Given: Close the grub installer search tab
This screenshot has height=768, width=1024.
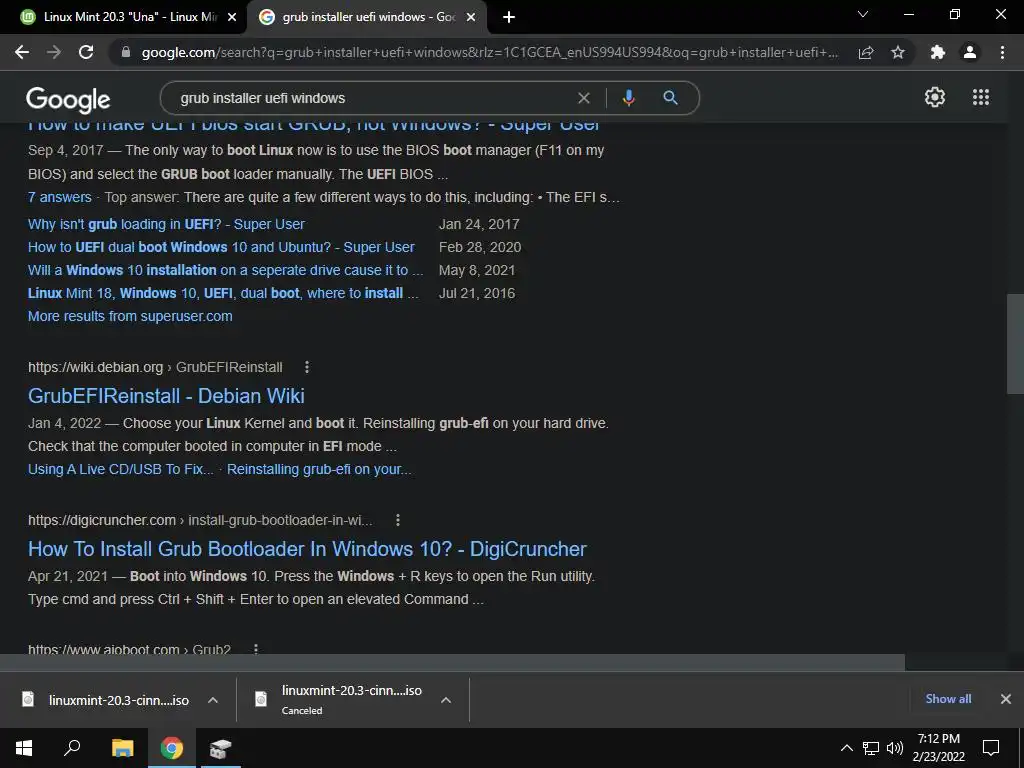Looking at the screenshot, I should (x=471, y=18).
